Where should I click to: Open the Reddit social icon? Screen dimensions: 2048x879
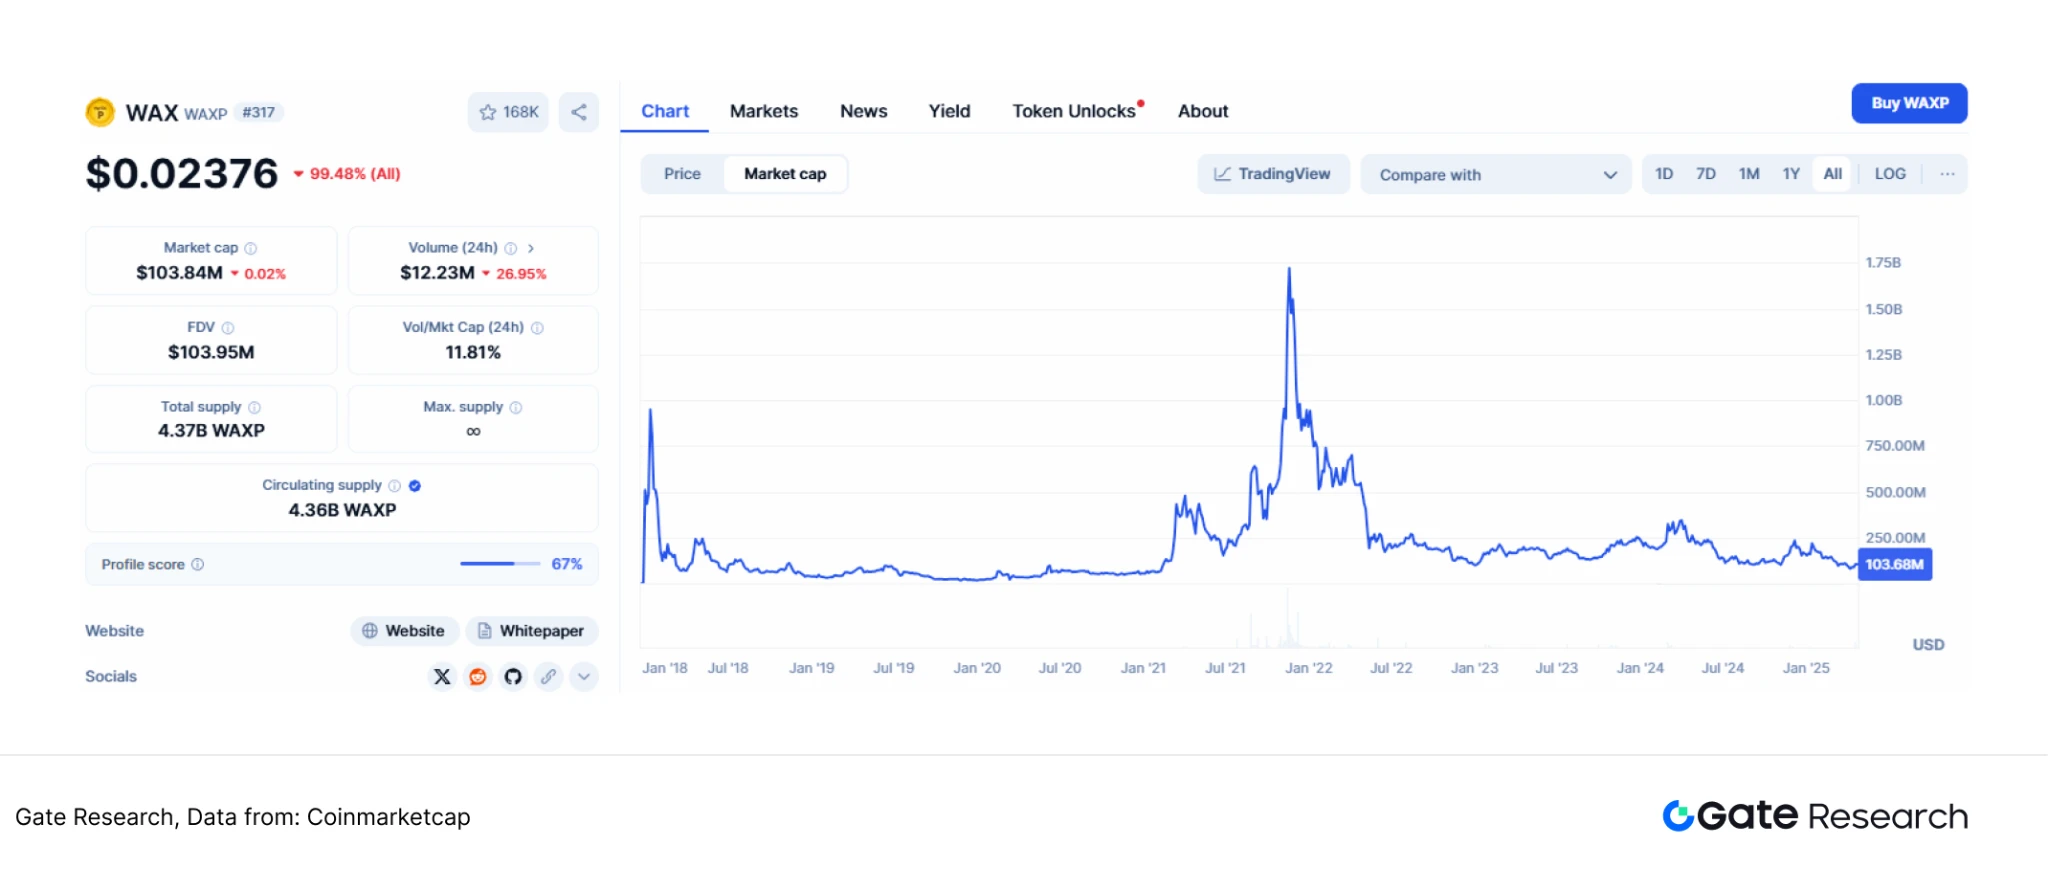[478, 677]
